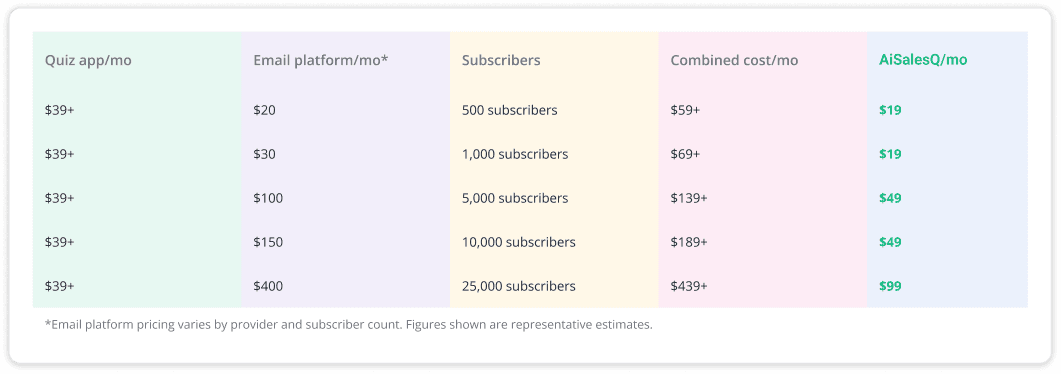The width and height of the screenshot is (1061, 374).
Task: Click the 1,000 subscribers cell
Action: click(x=515, y=154)
